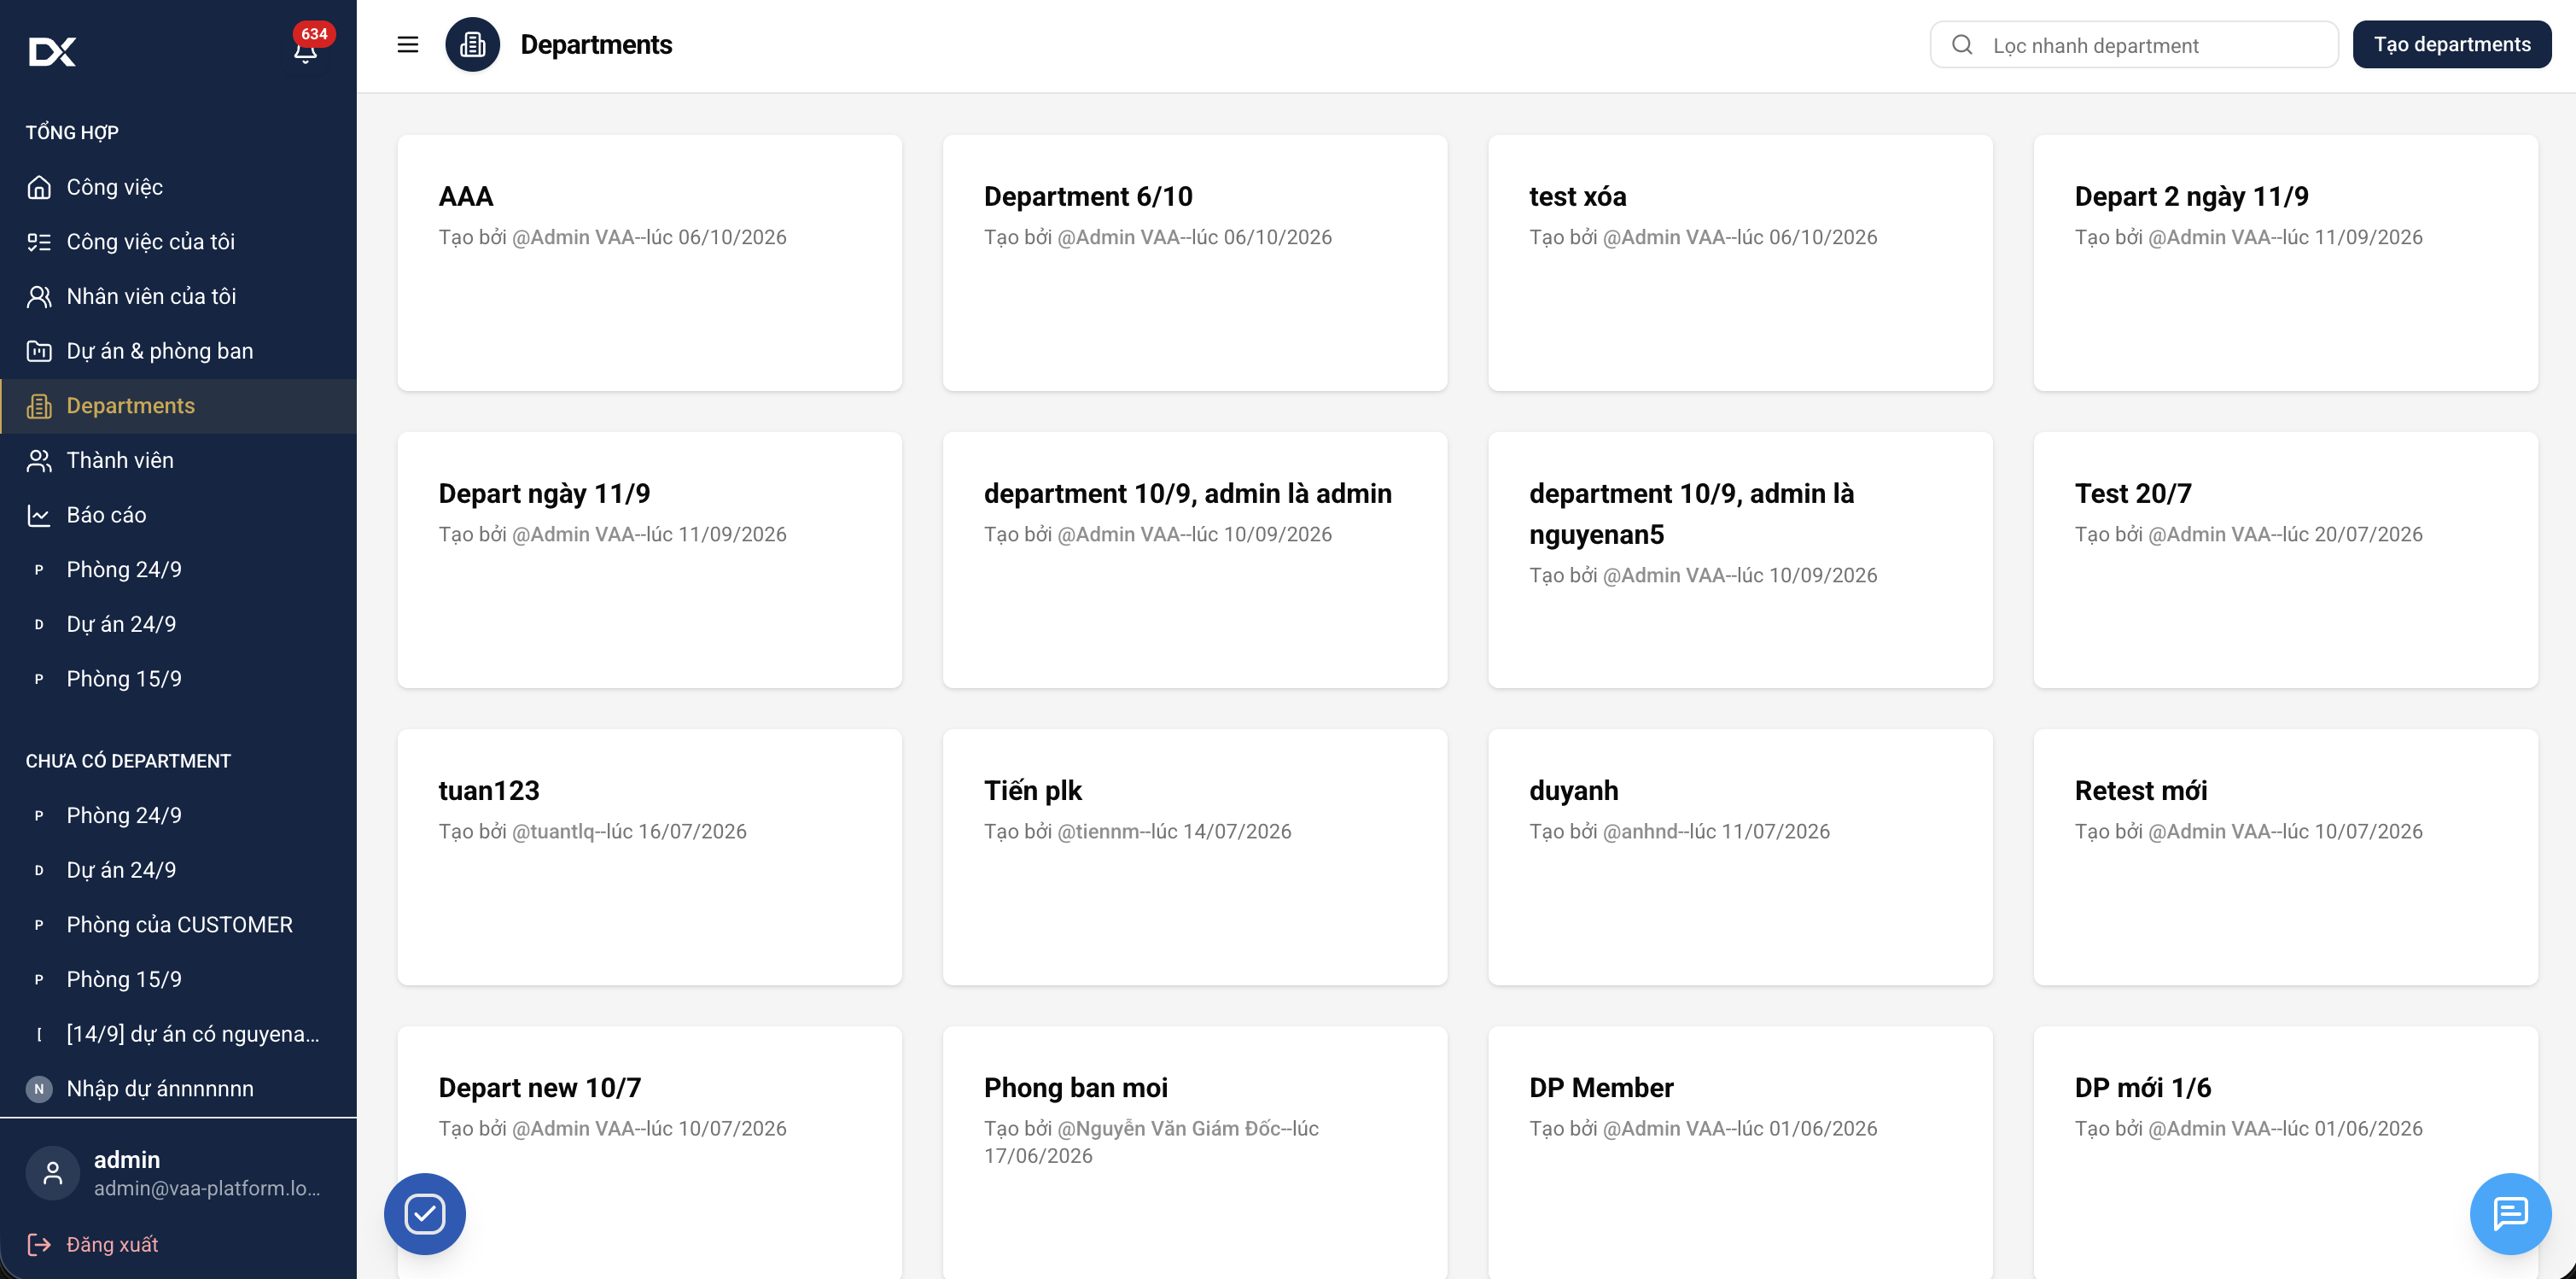Open the AAA department card
The height and width of the screenshot is (1279, 2576).
coord(650,263)
